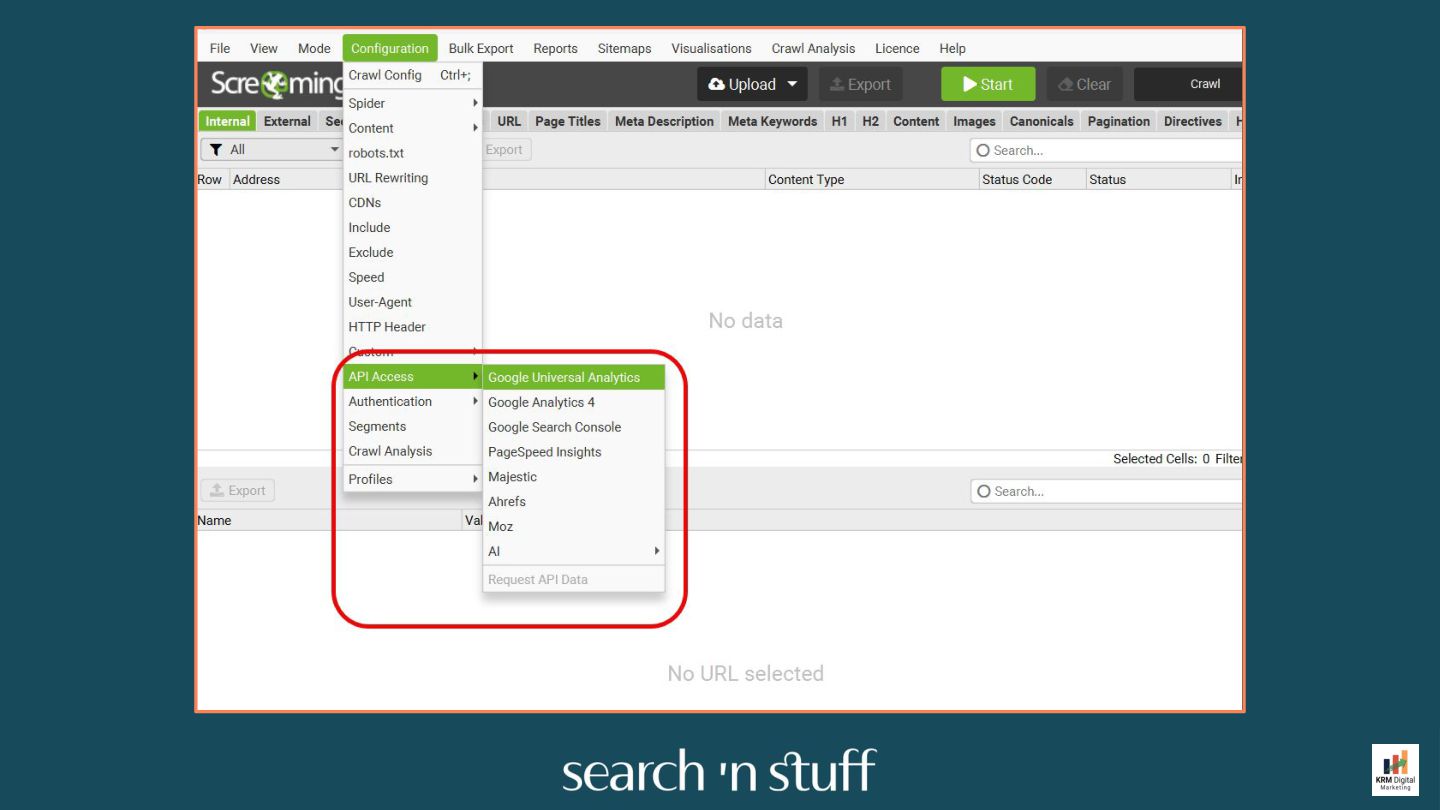
Task: Choose Google Universal Analytics API
Action: pos(574,377)
